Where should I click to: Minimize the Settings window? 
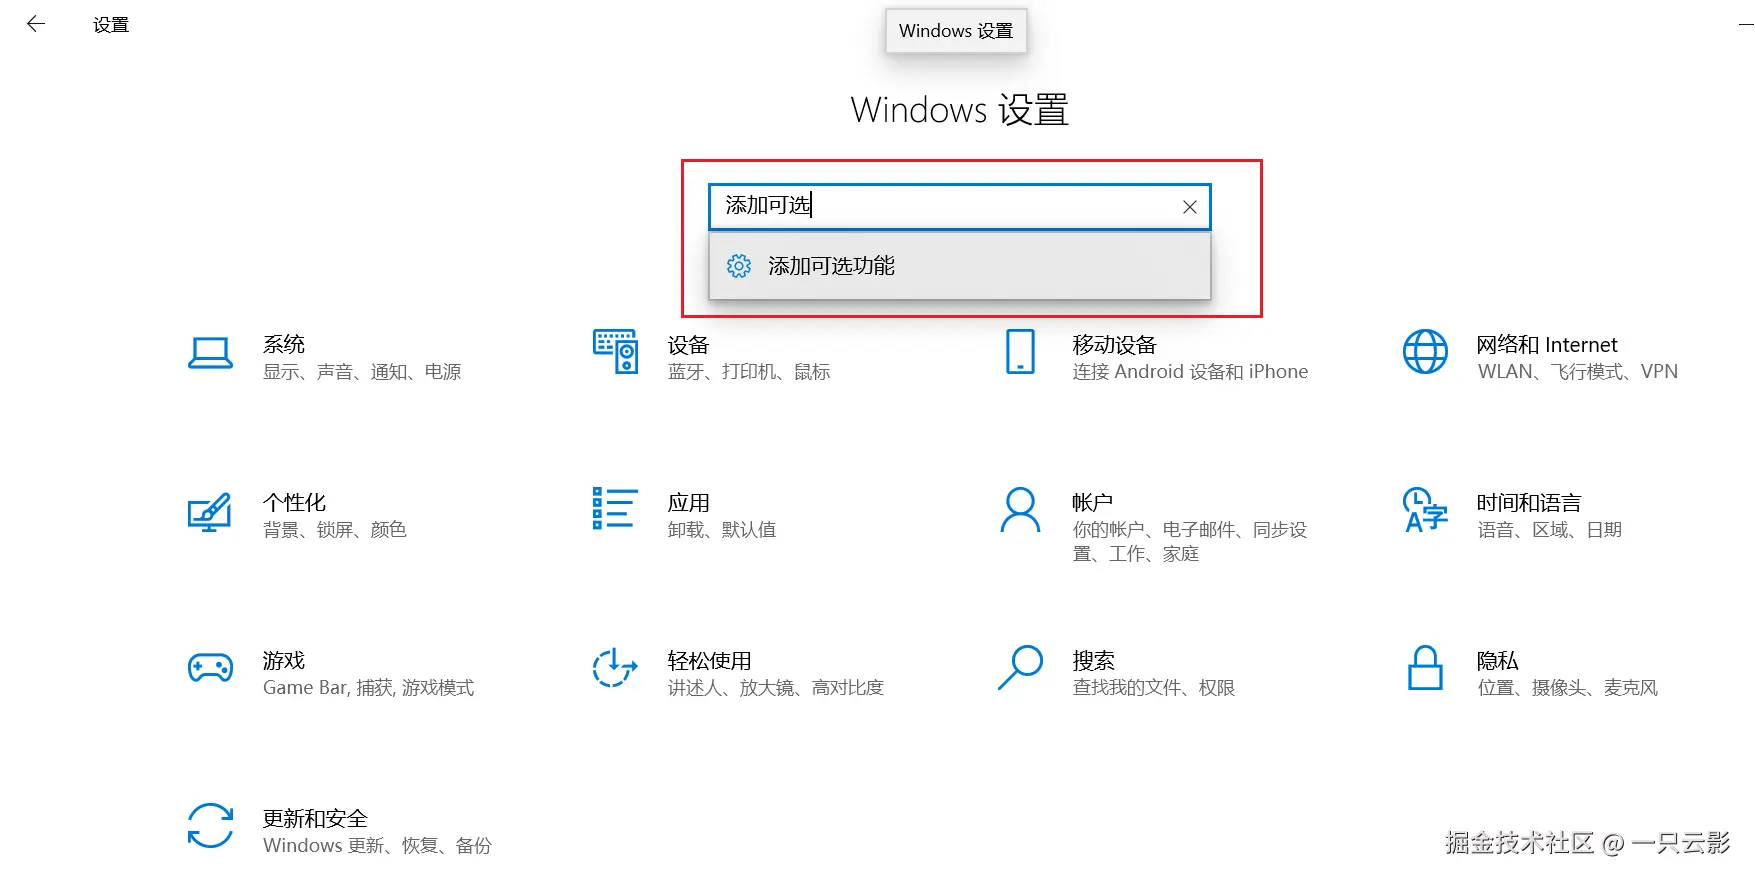[x=1745, y=24]
